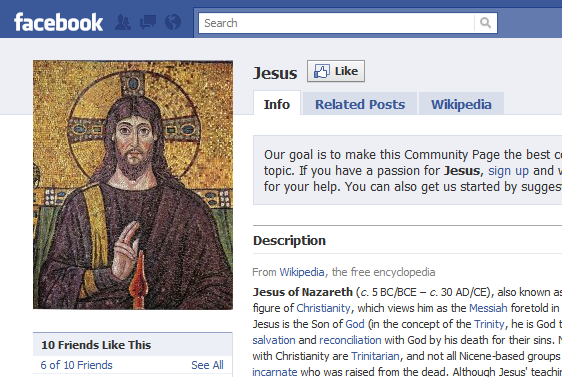Viewport: 562px width, 377px height.
Task: Open the Wikipedia source link
Action: click(302, 272)
